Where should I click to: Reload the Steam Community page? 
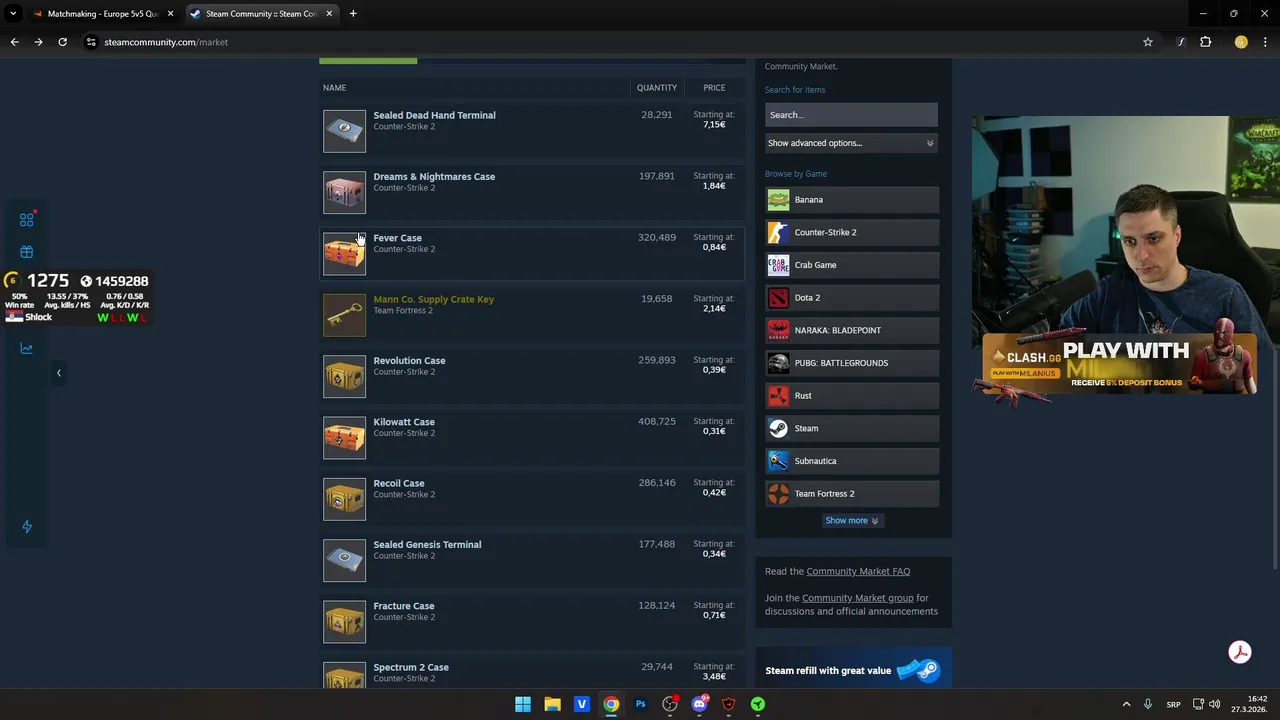pos(62,42)
